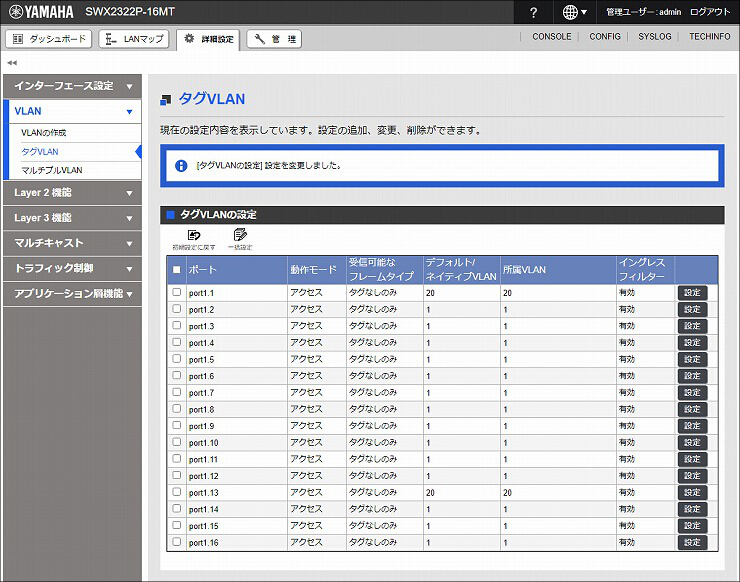Open the SYSLOG link
This screenshot has width=740, height=582.
(x=655, y=36)
